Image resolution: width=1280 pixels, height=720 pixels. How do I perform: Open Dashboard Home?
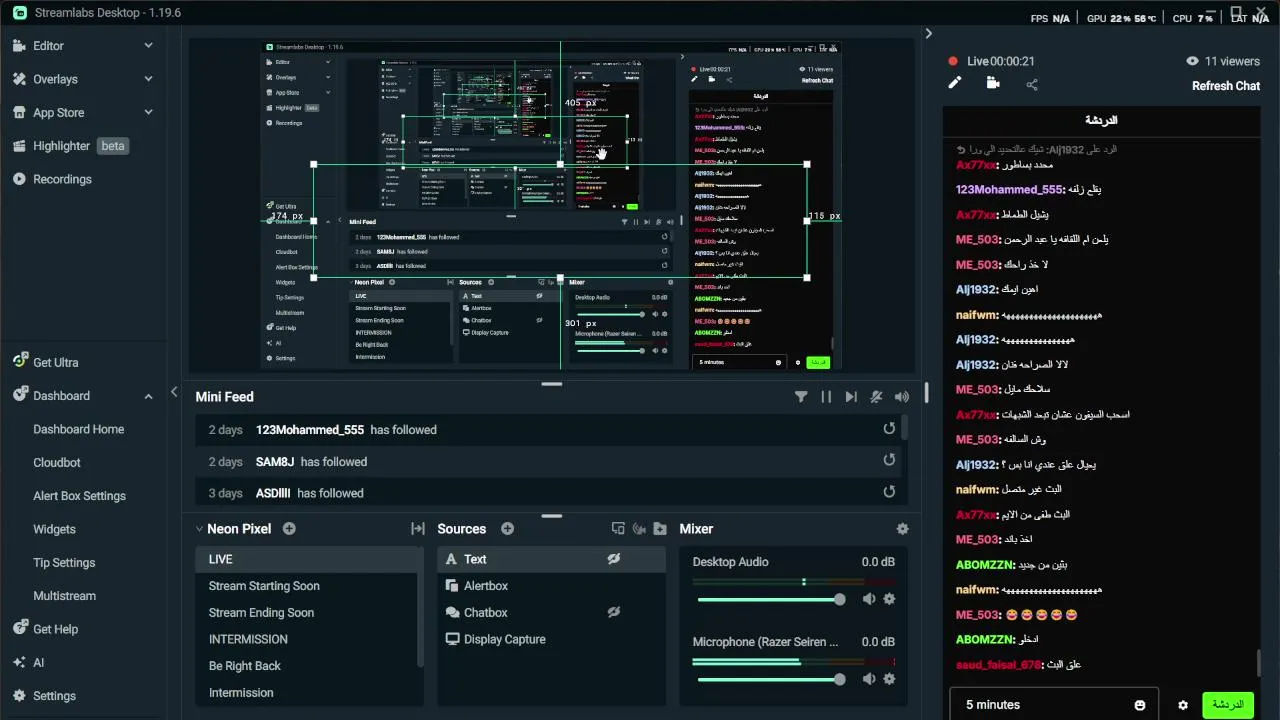pyautogui.click(x=79, y=429)
